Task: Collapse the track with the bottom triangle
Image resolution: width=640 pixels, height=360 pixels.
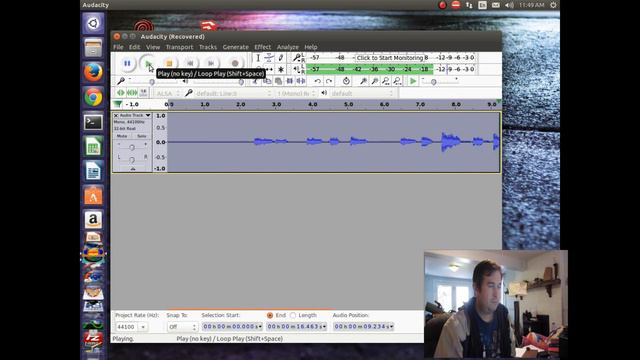Action: [133, 169]
